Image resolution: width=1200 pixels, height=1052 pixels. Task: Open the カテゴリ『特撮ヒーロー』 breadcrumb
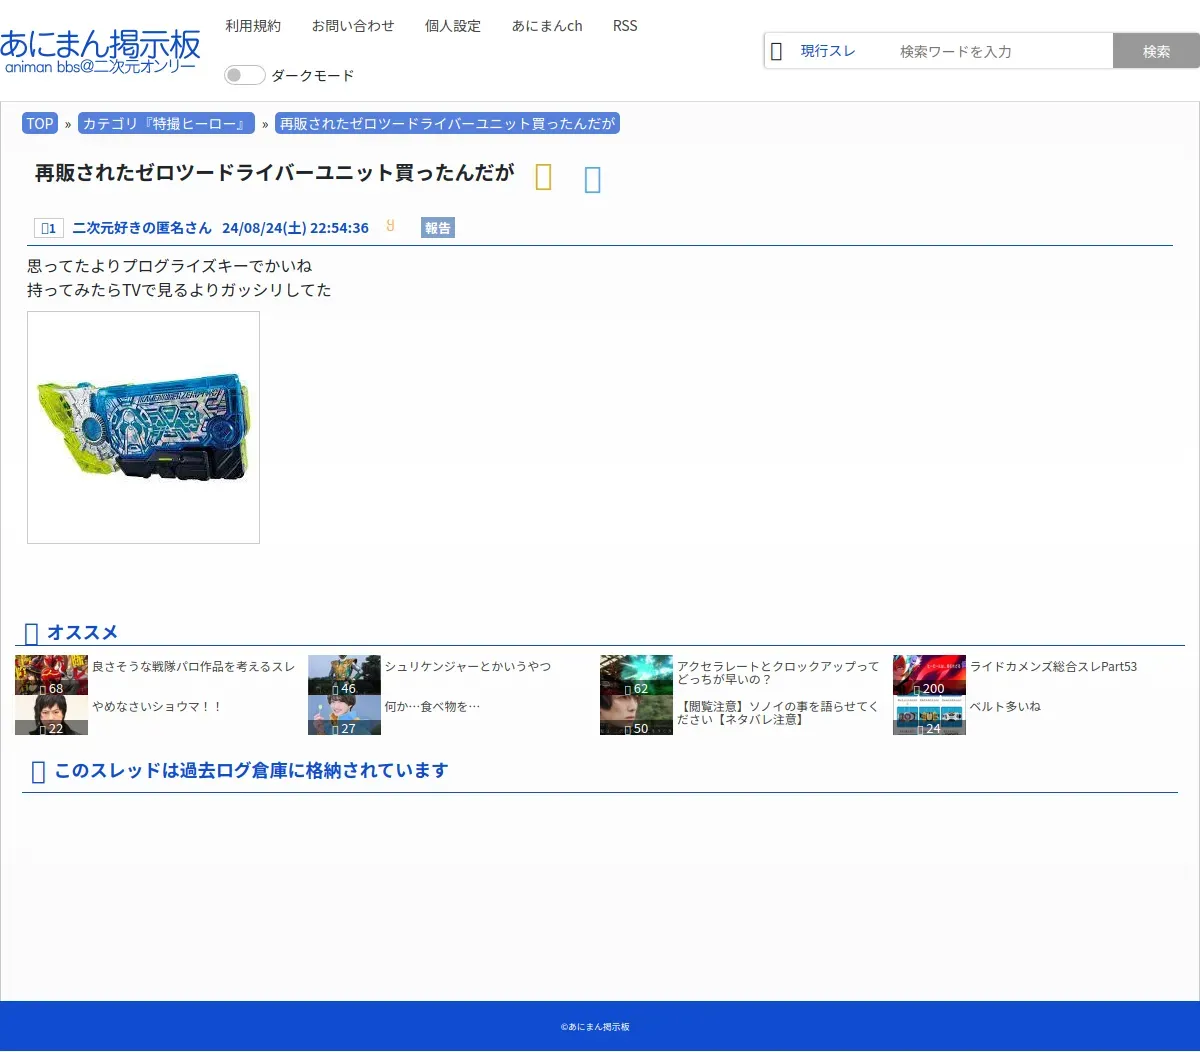point(166,123)
